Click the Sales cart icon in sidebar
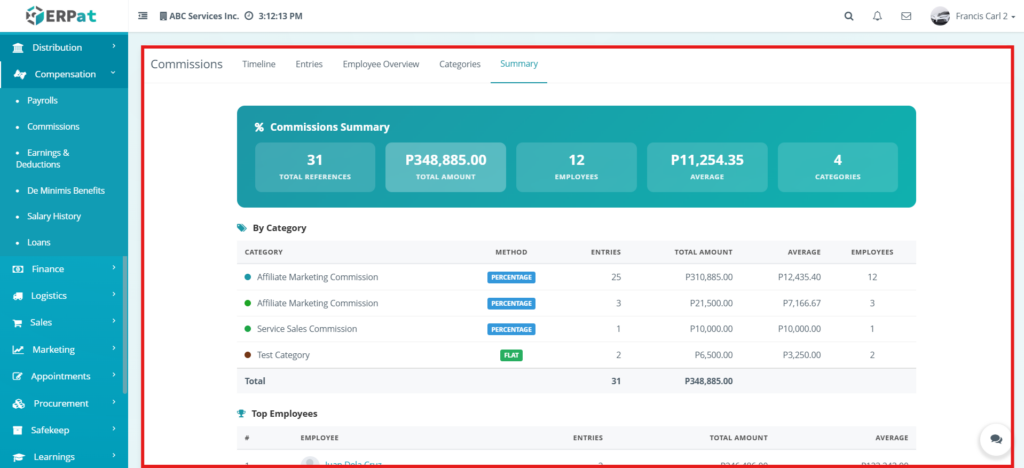The height and width of the screenshot is (468, 1024). [x=19, y=323]
